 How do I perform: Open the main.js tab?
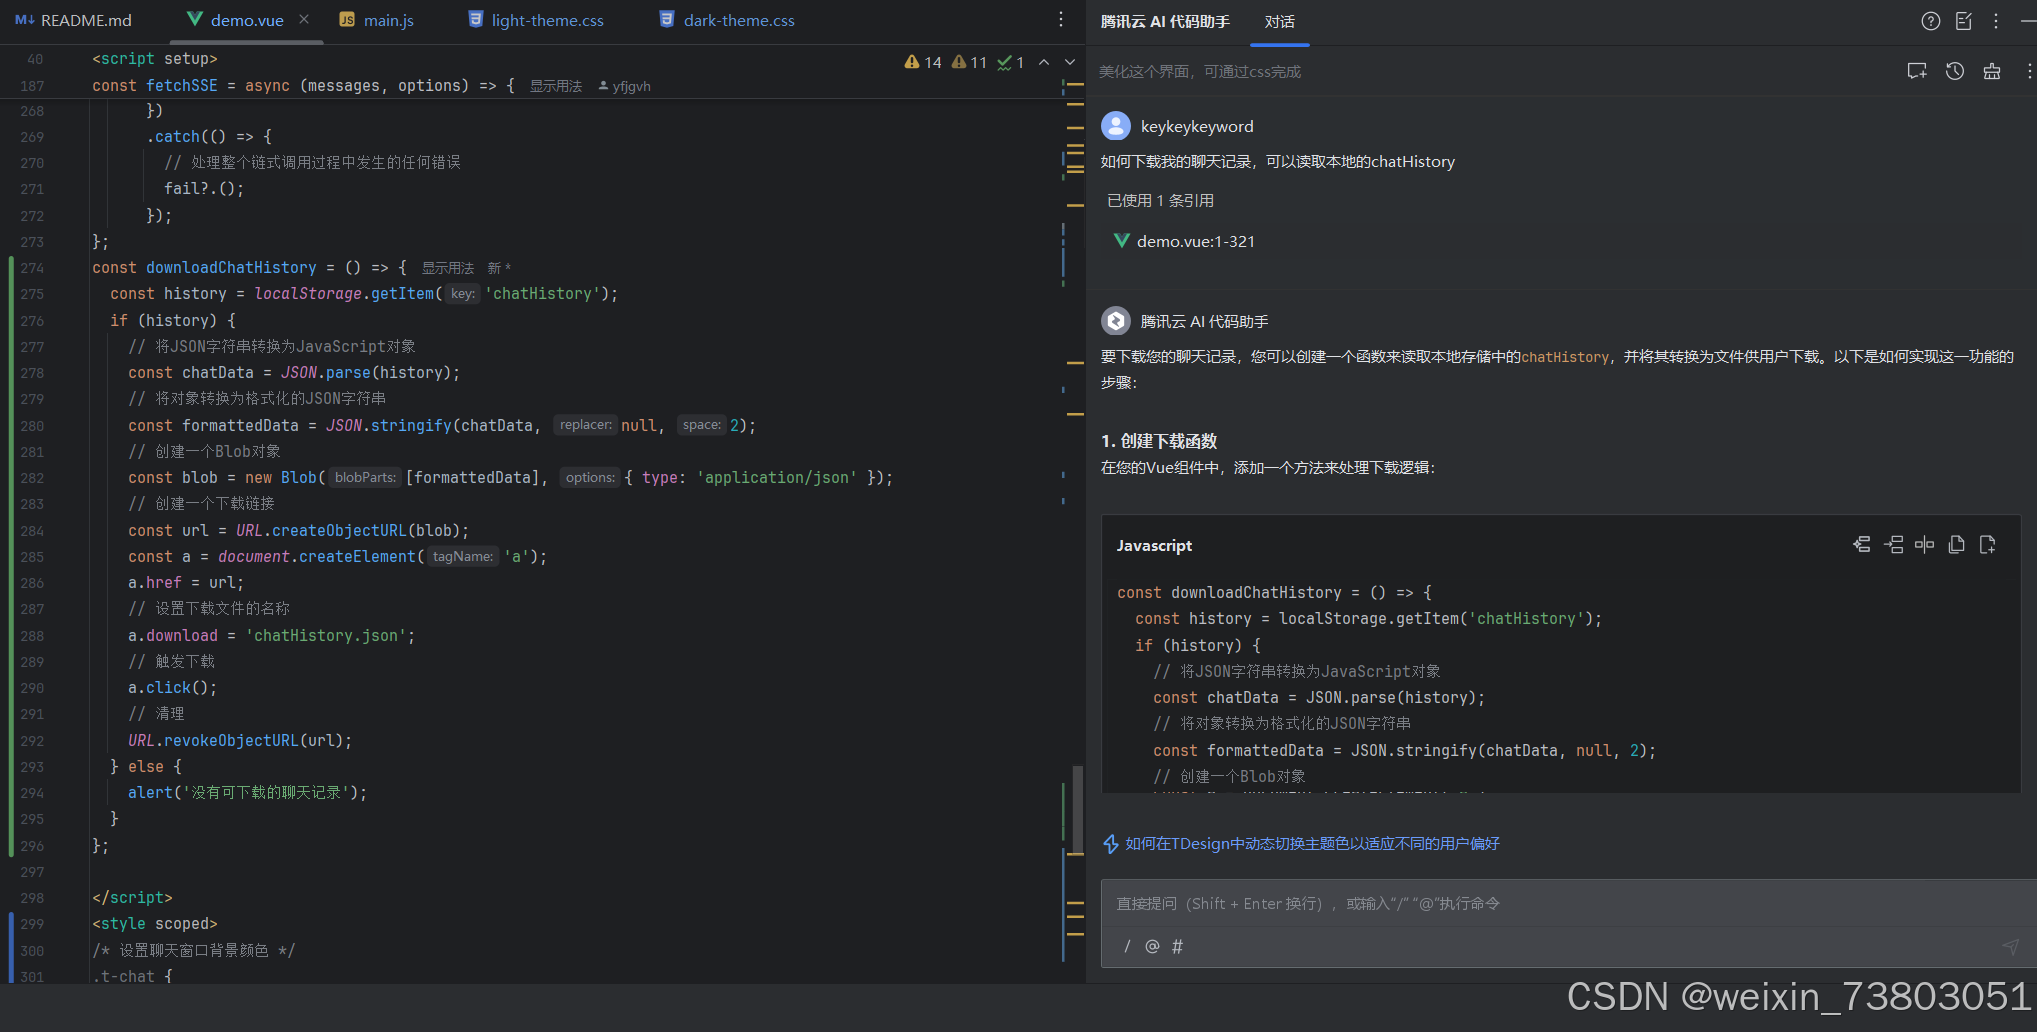click(377, 20)
